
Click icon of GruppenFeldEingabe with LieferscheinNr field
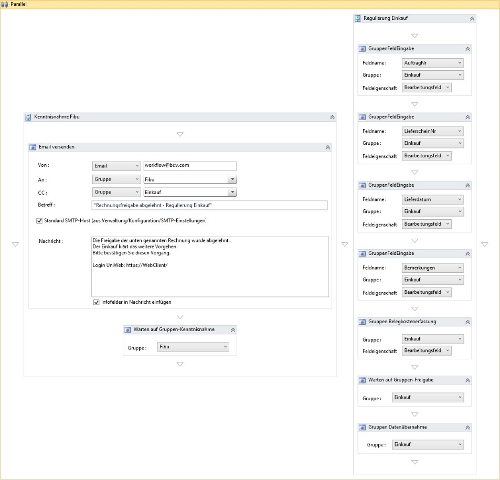tap(362, 117)
